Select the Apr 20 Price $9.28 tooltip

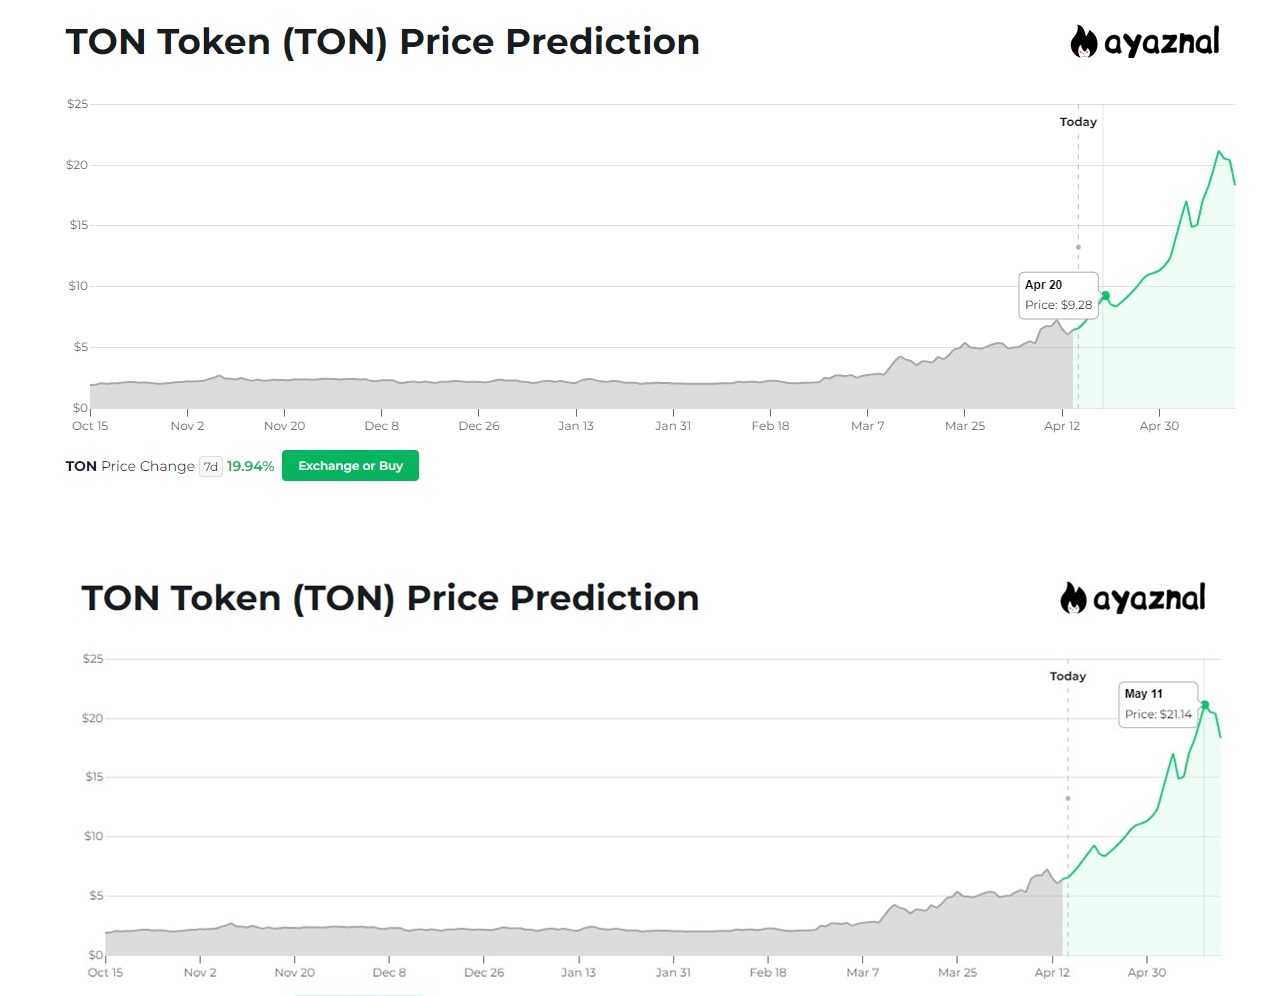(1058, 295)
